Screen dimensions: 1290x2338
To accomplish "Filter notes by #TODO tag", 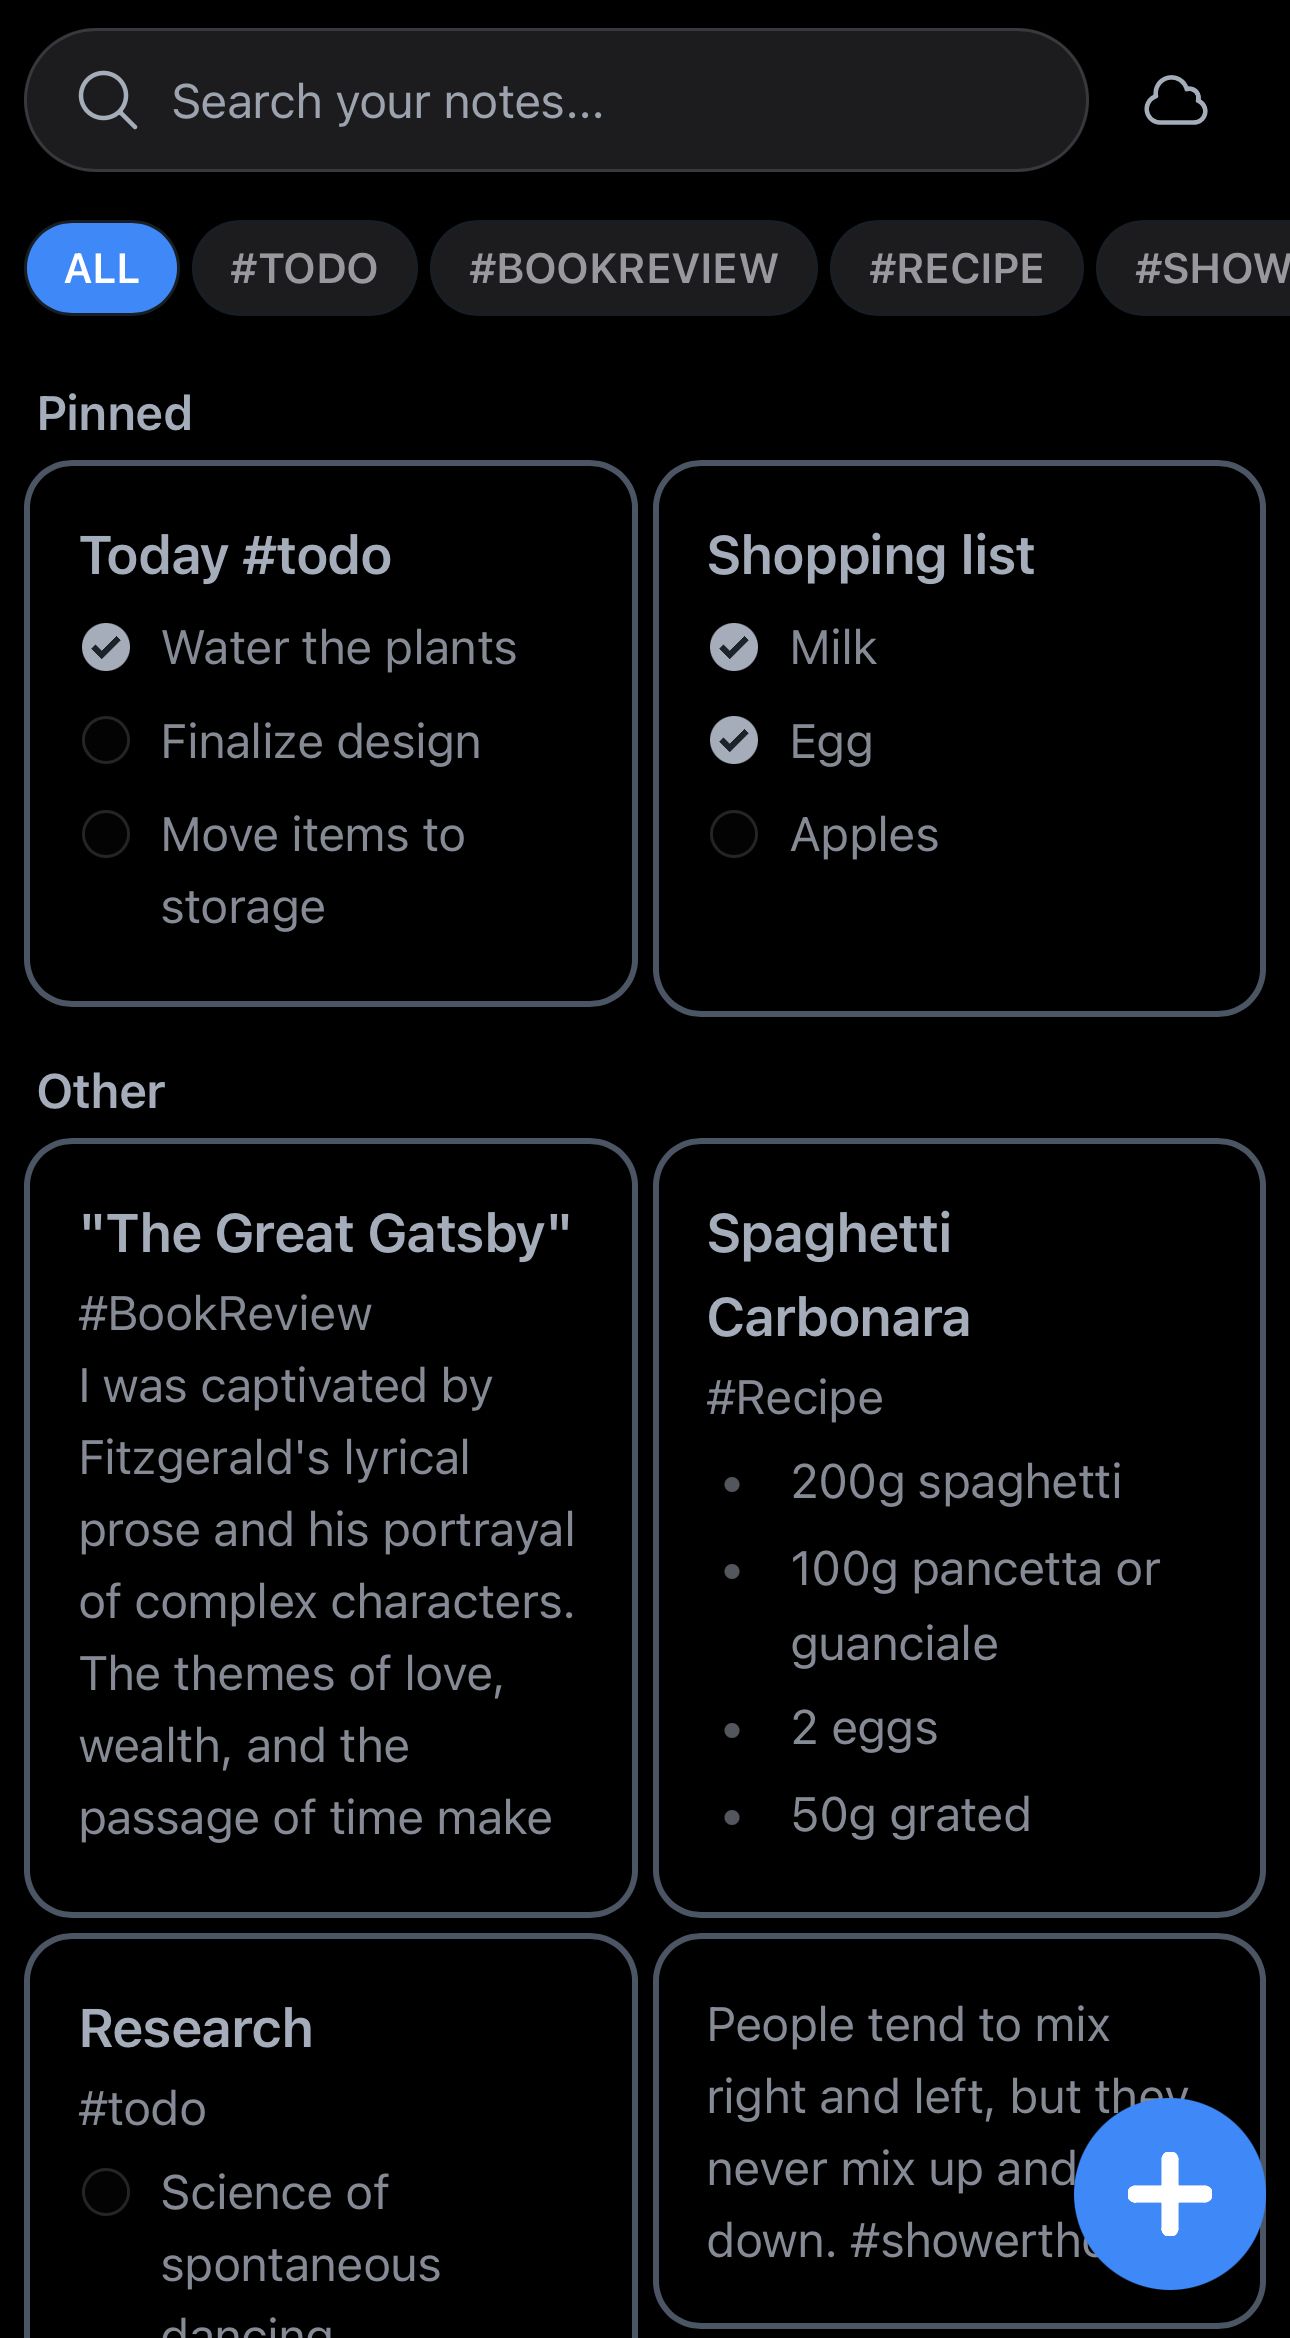I will click(x=304, y=268).
